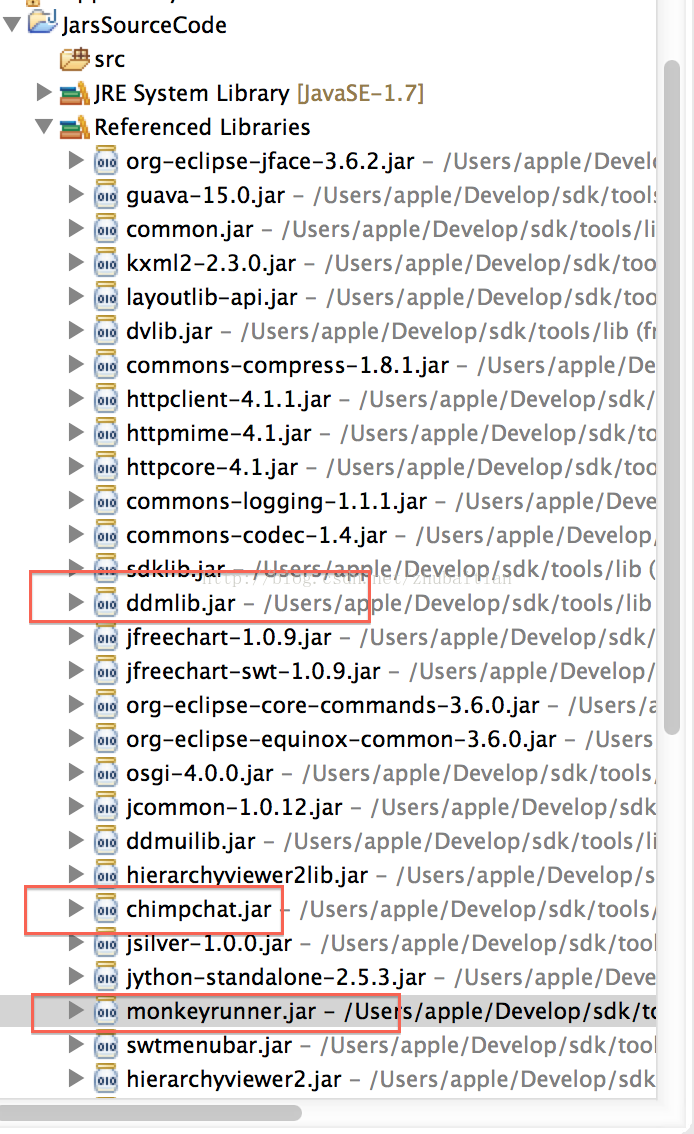Click the JarsSourceCode project folder icon
The height and width of the screenshot is (1134, 694).
tap(42, 23)
